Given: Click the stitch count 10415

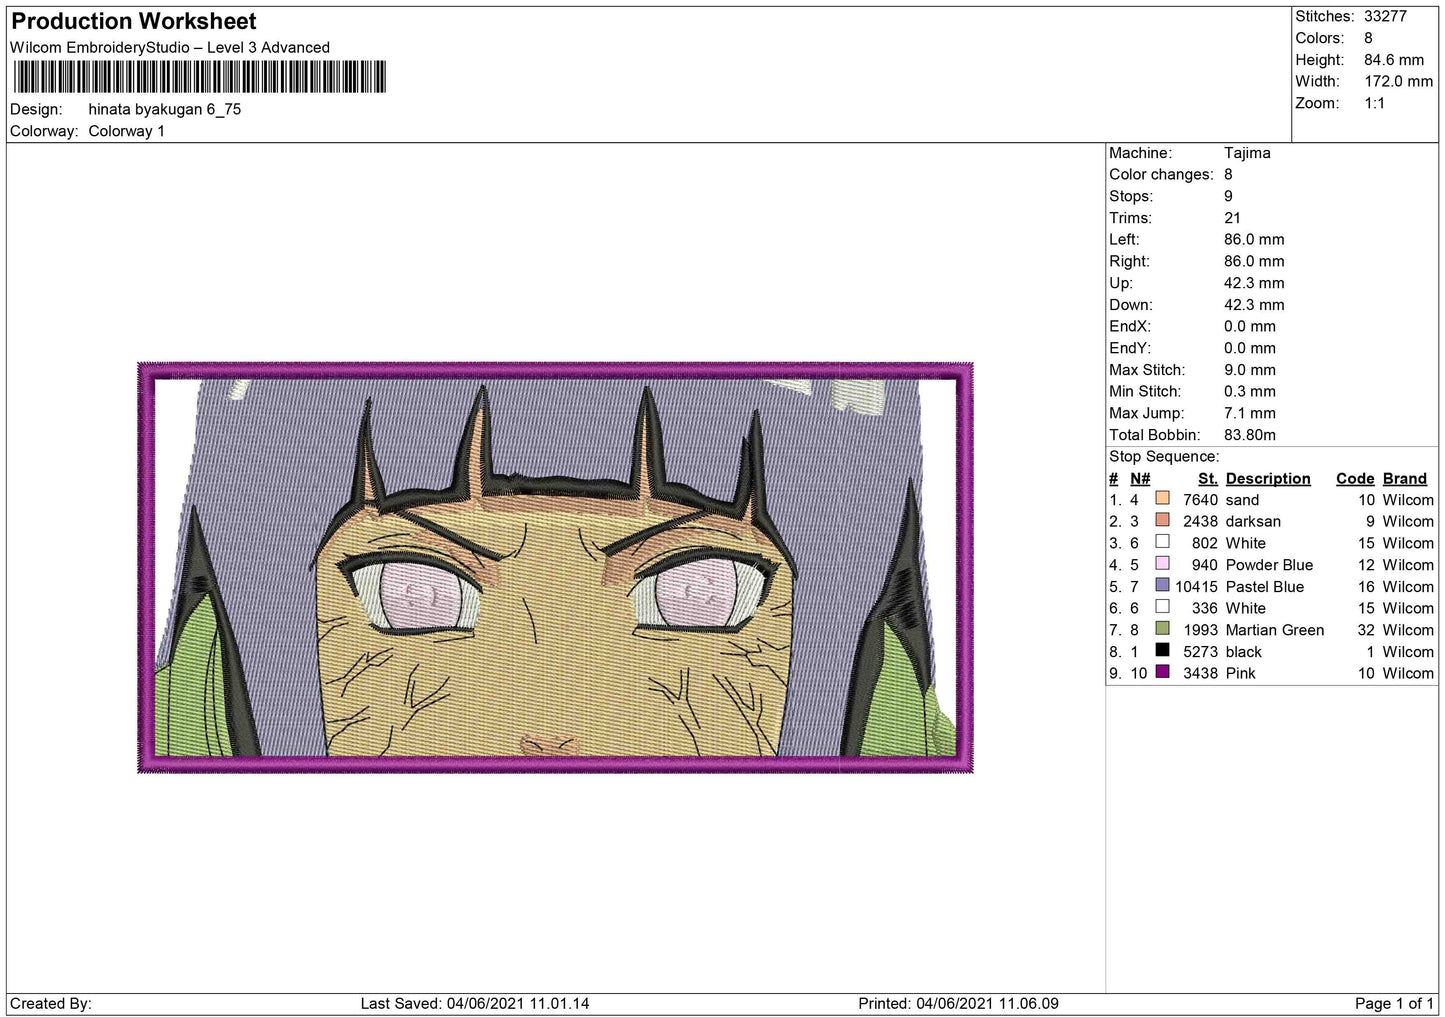Looking at the screenshot, I should pyautogui.click(x=1197, y=587).
